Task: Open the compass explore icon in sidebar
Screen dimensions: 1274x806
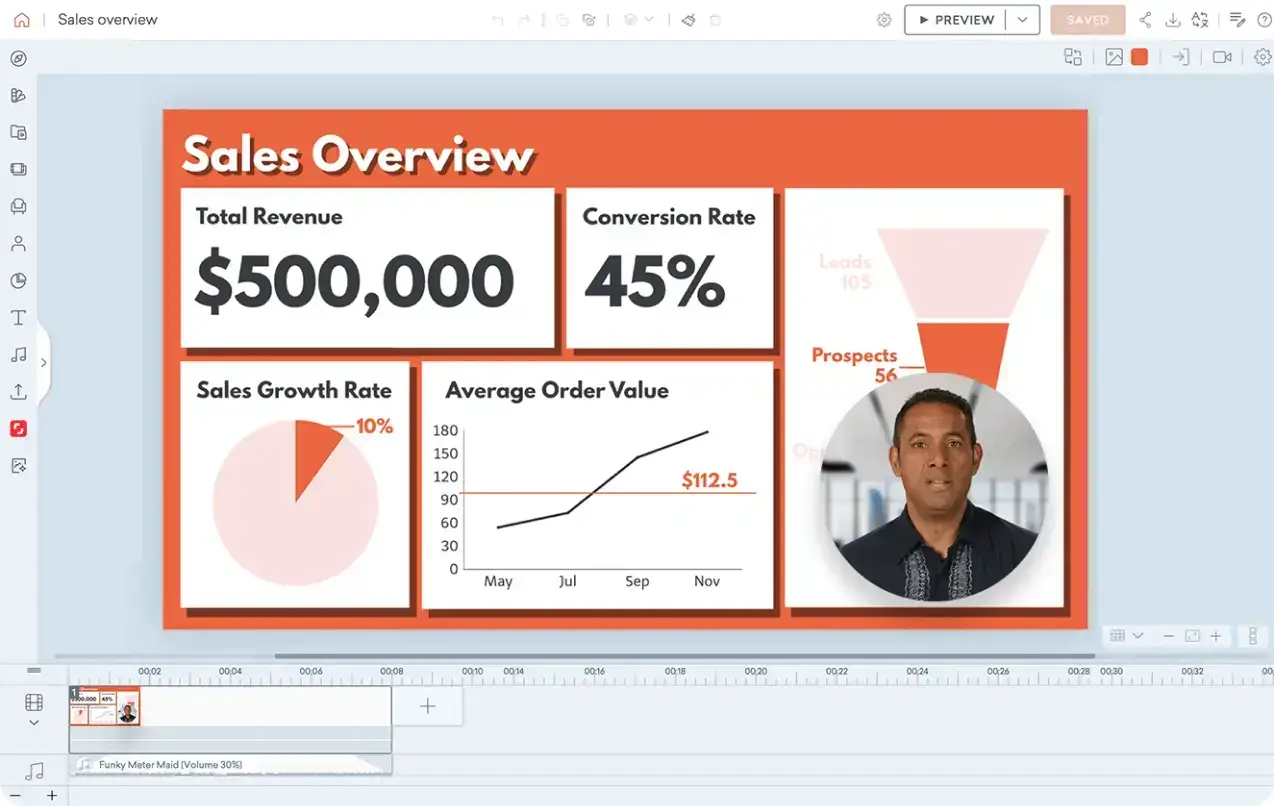Action: click(18, 58)
